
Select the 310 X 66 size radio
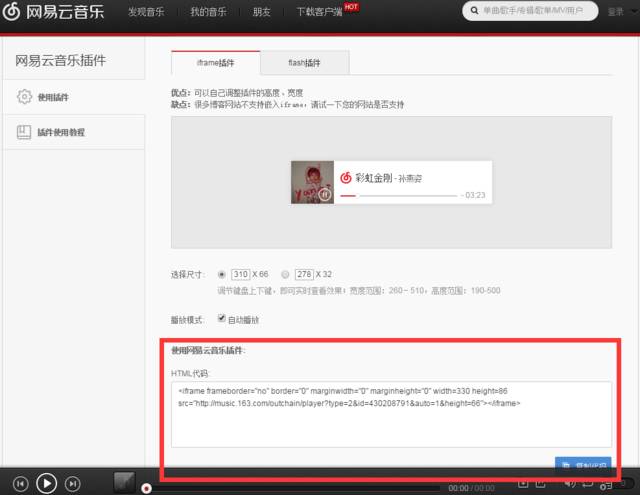(x=222, y=274)
